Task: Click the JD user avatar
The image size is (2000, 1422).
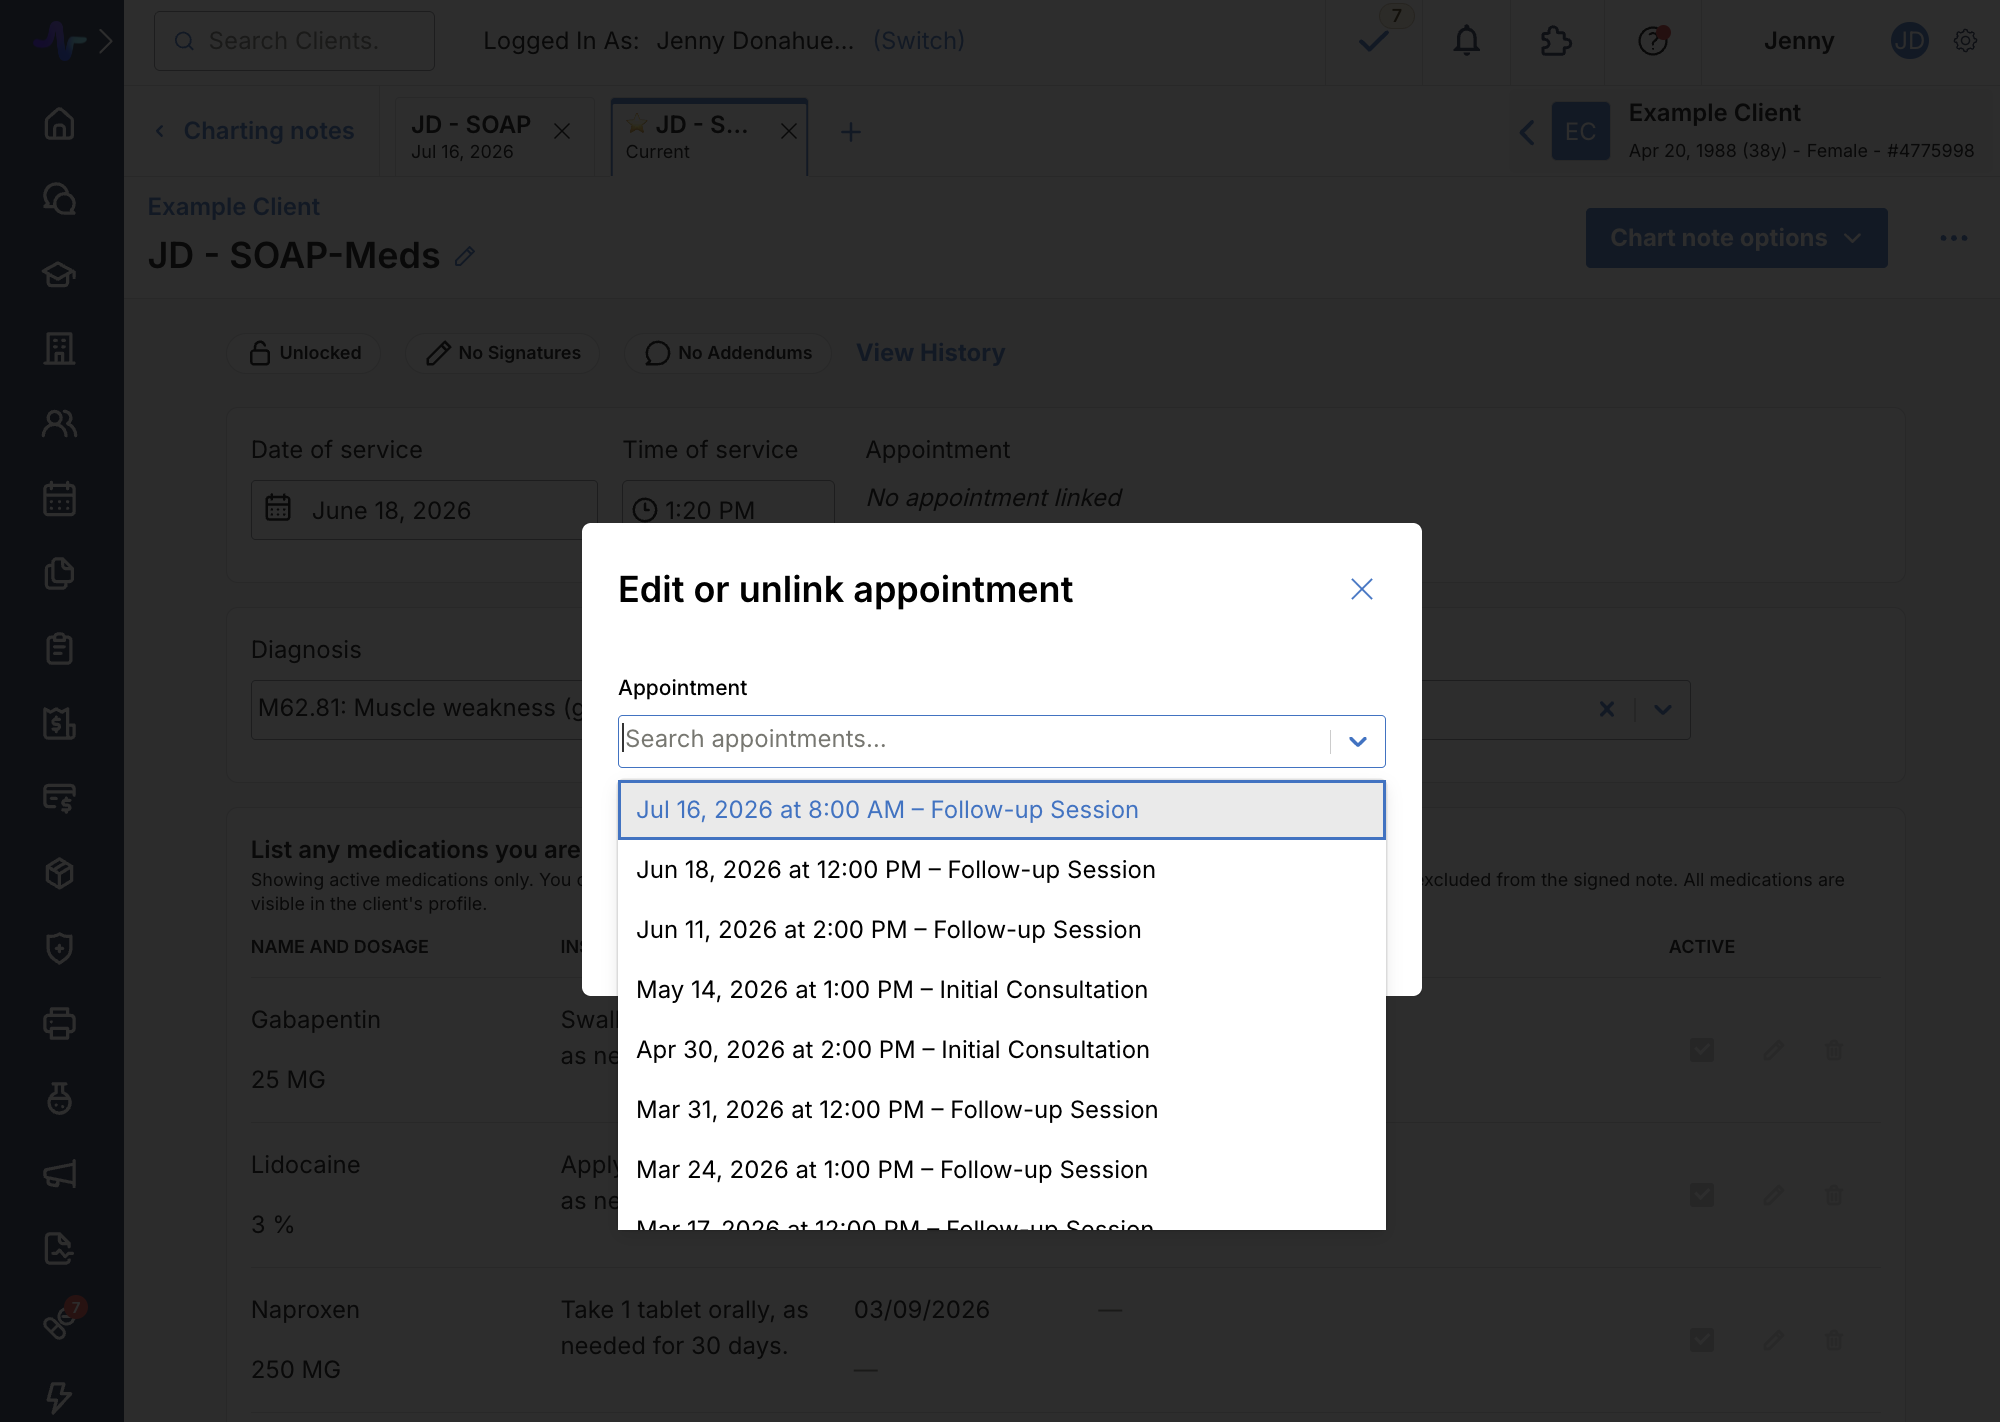Action: (x=1910, y=41)
